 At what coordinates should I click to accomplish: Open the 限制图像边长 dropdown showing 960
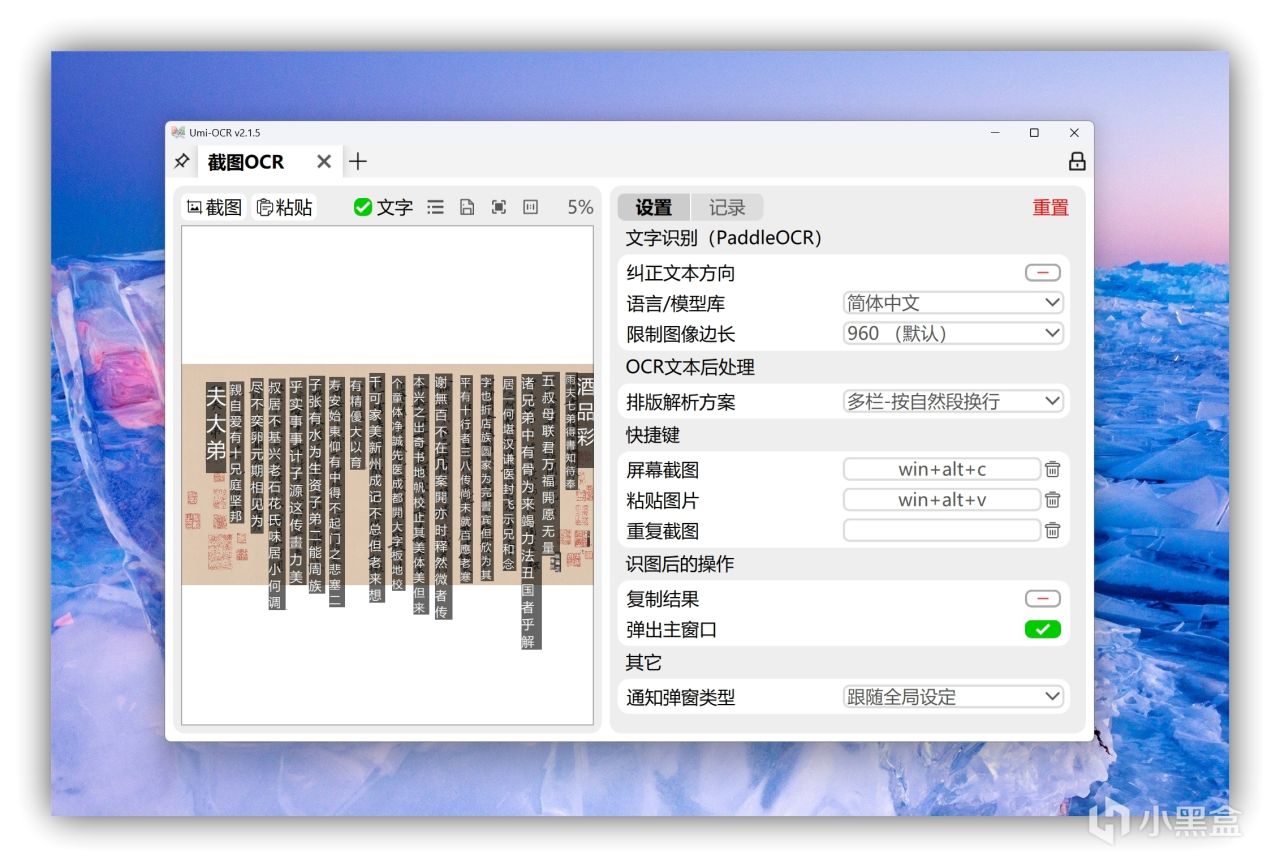[x=951, y=333]
